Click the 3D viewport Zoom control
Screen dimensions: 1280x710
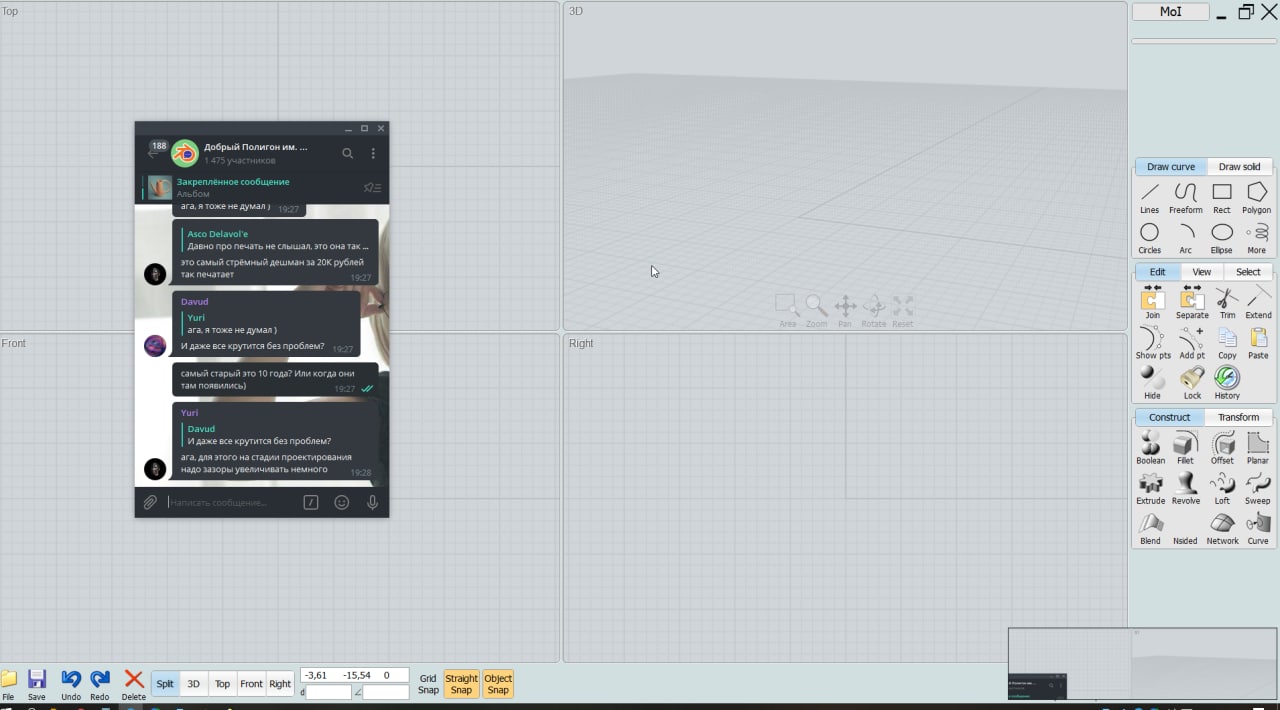click(x=816, y=310)
